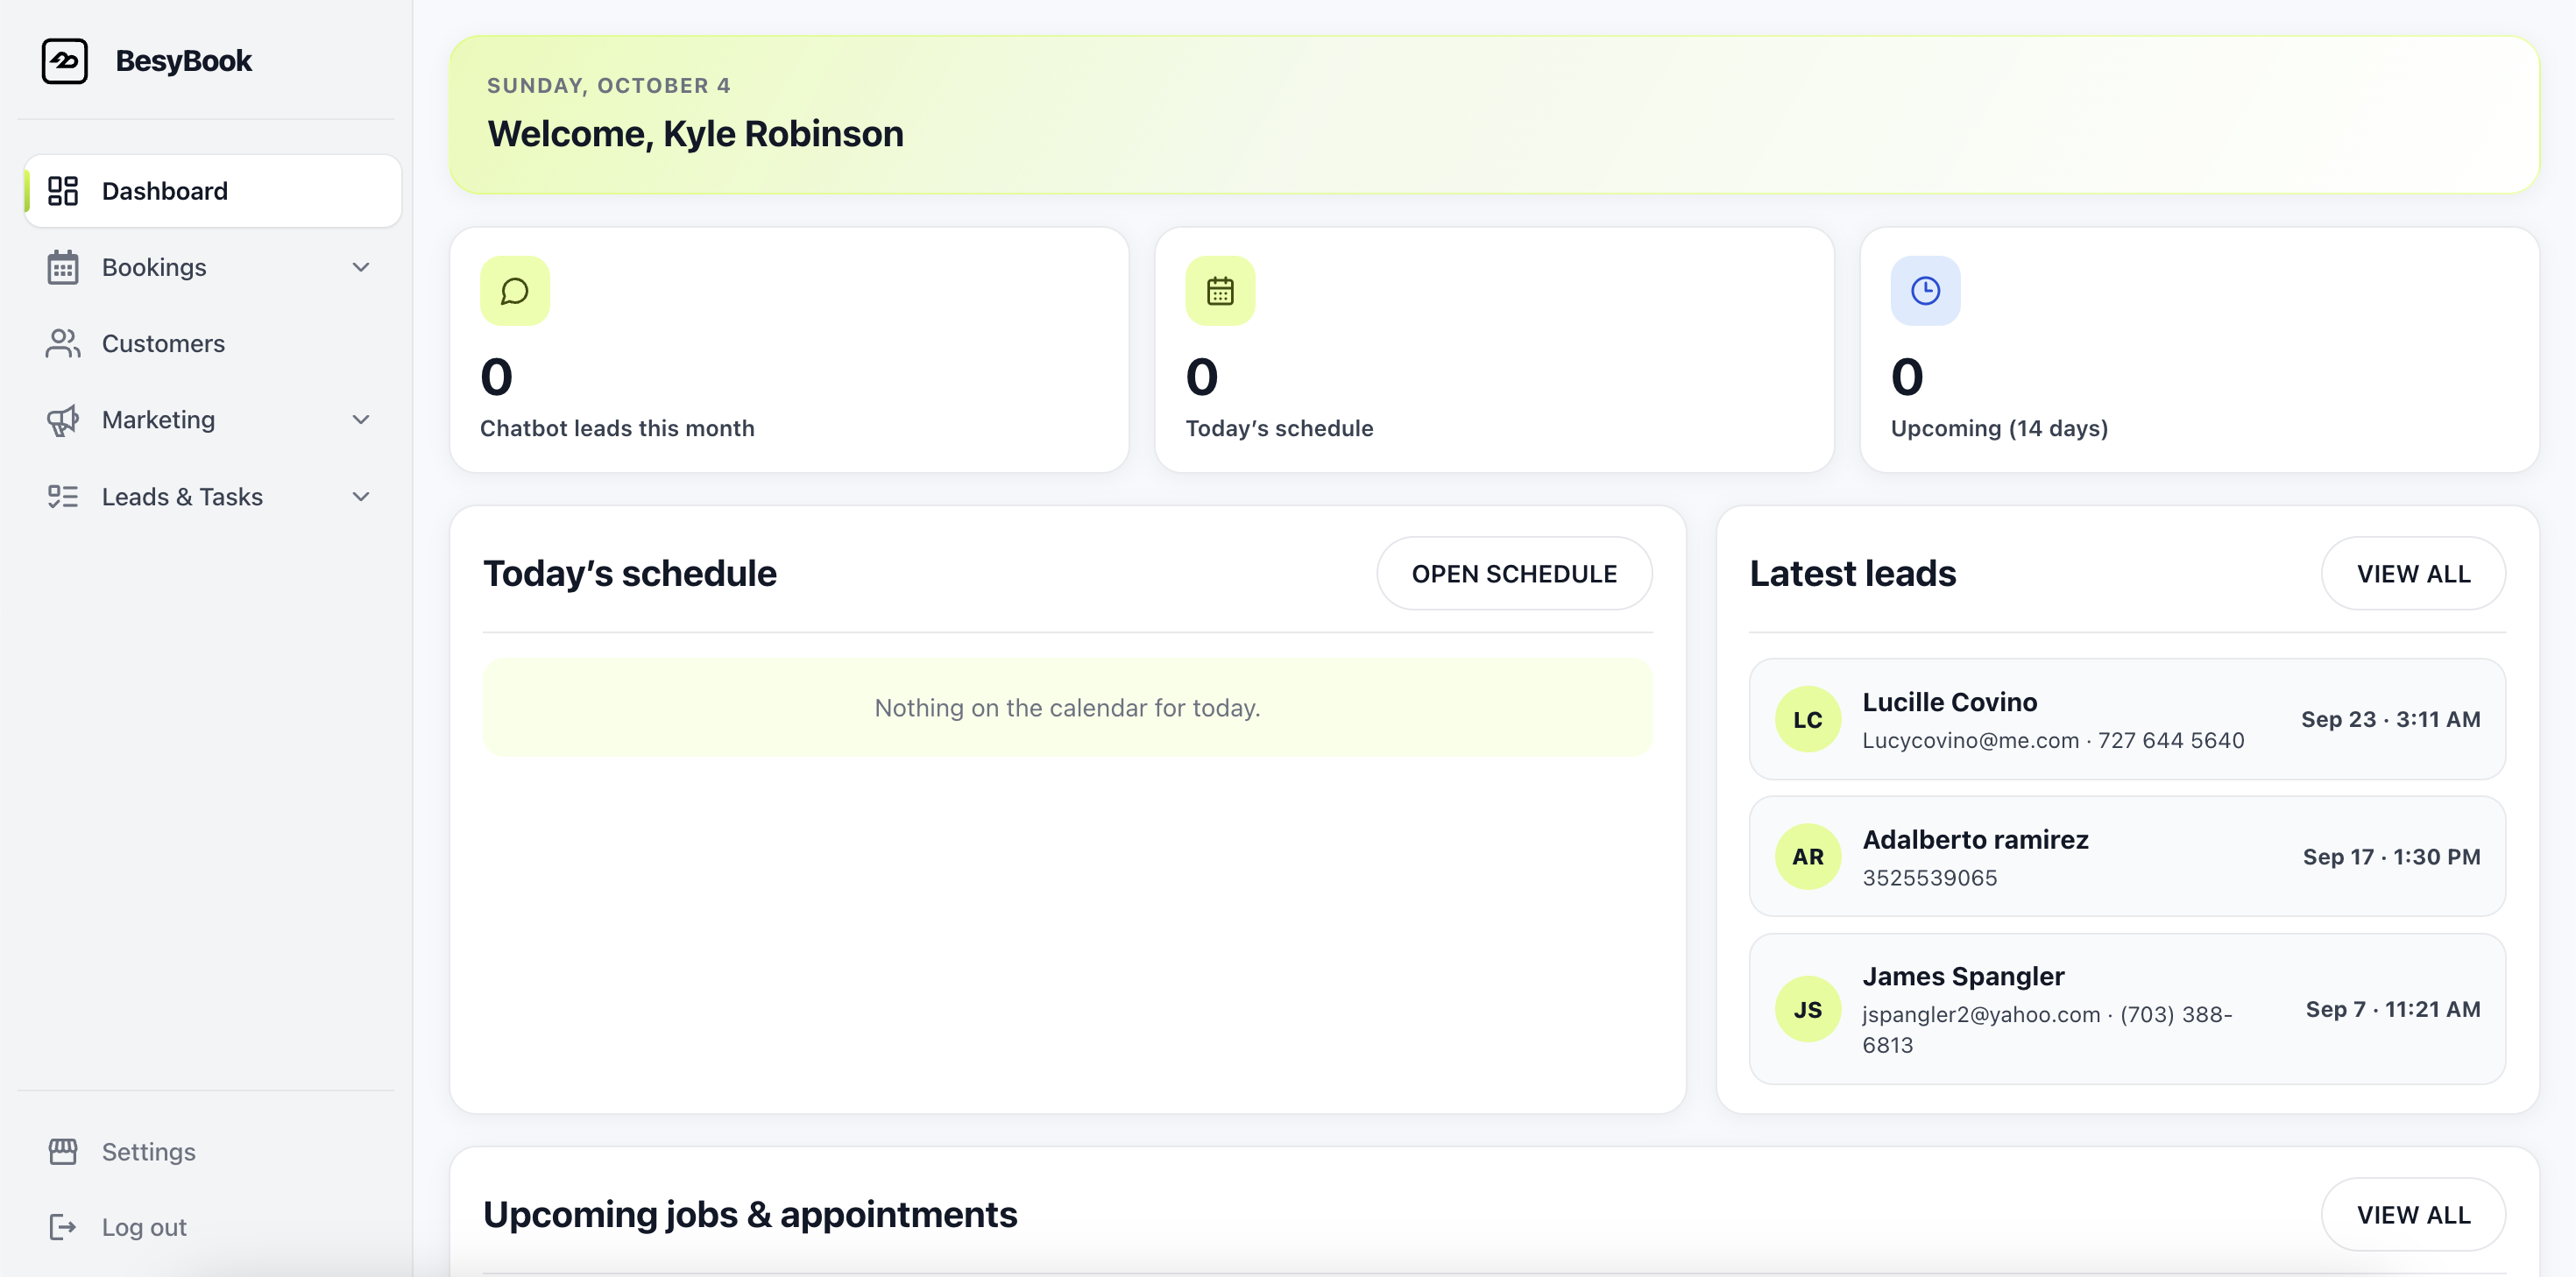The height and width of the screenshot is (1277, 2576).
Task: Click the 'Today's schedule' panel heading
Action: [x=630, y=574]
